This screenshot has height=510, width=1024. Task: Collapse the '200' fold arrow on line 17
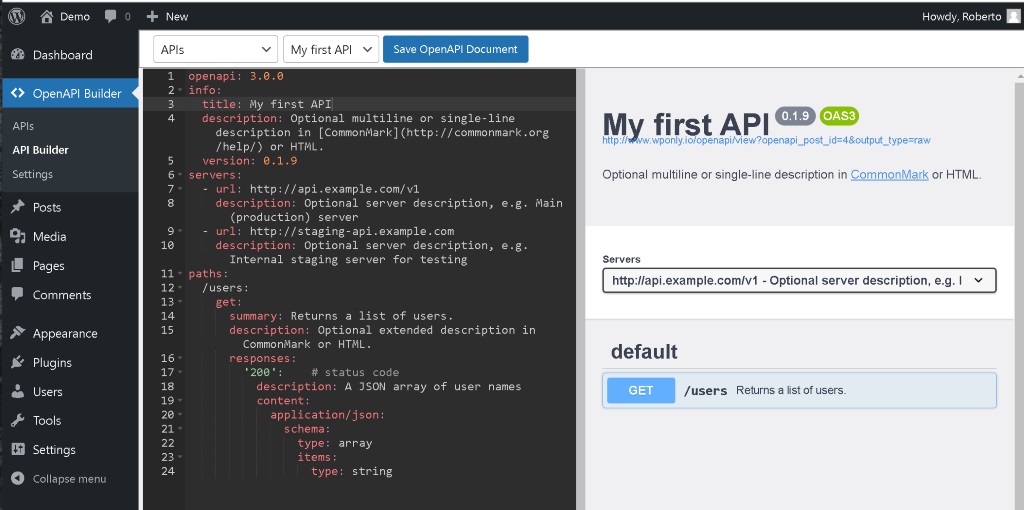pos(180,372)
